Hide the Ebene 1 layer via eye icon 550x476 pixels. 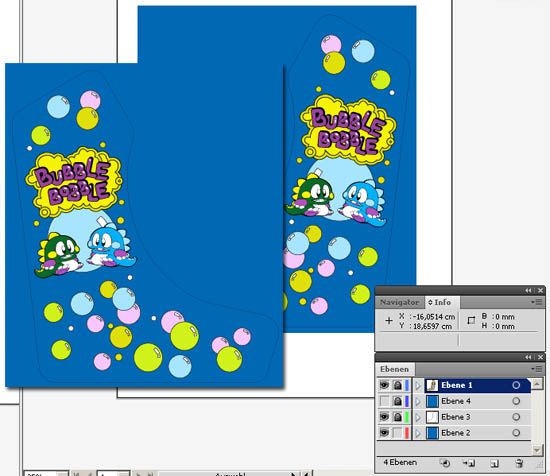[x=384, y=385]
